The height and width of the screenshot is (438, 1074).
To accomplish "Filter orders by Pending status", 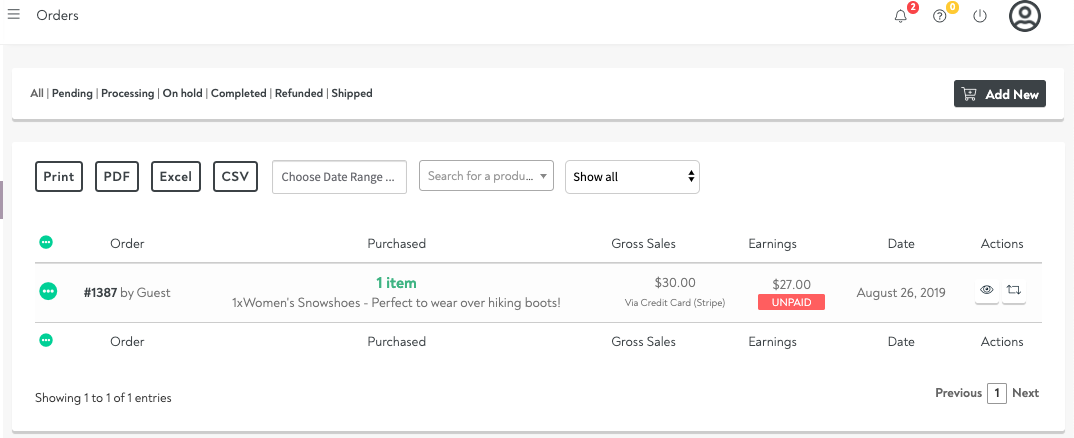I will (72, 93).
